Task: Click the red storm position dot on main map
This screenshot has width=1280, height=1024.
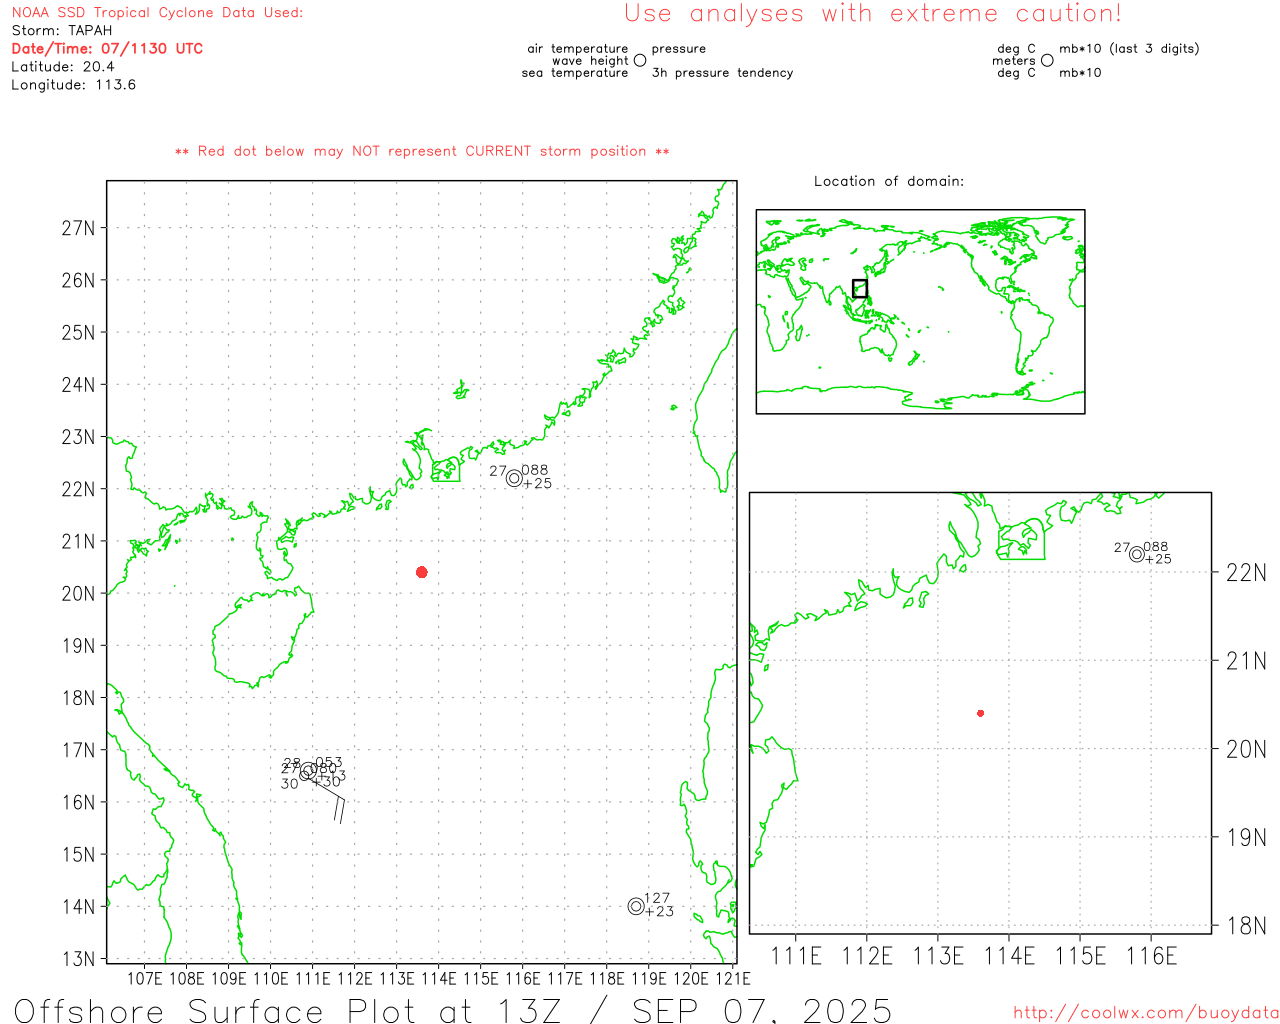Action: point(422,572)
